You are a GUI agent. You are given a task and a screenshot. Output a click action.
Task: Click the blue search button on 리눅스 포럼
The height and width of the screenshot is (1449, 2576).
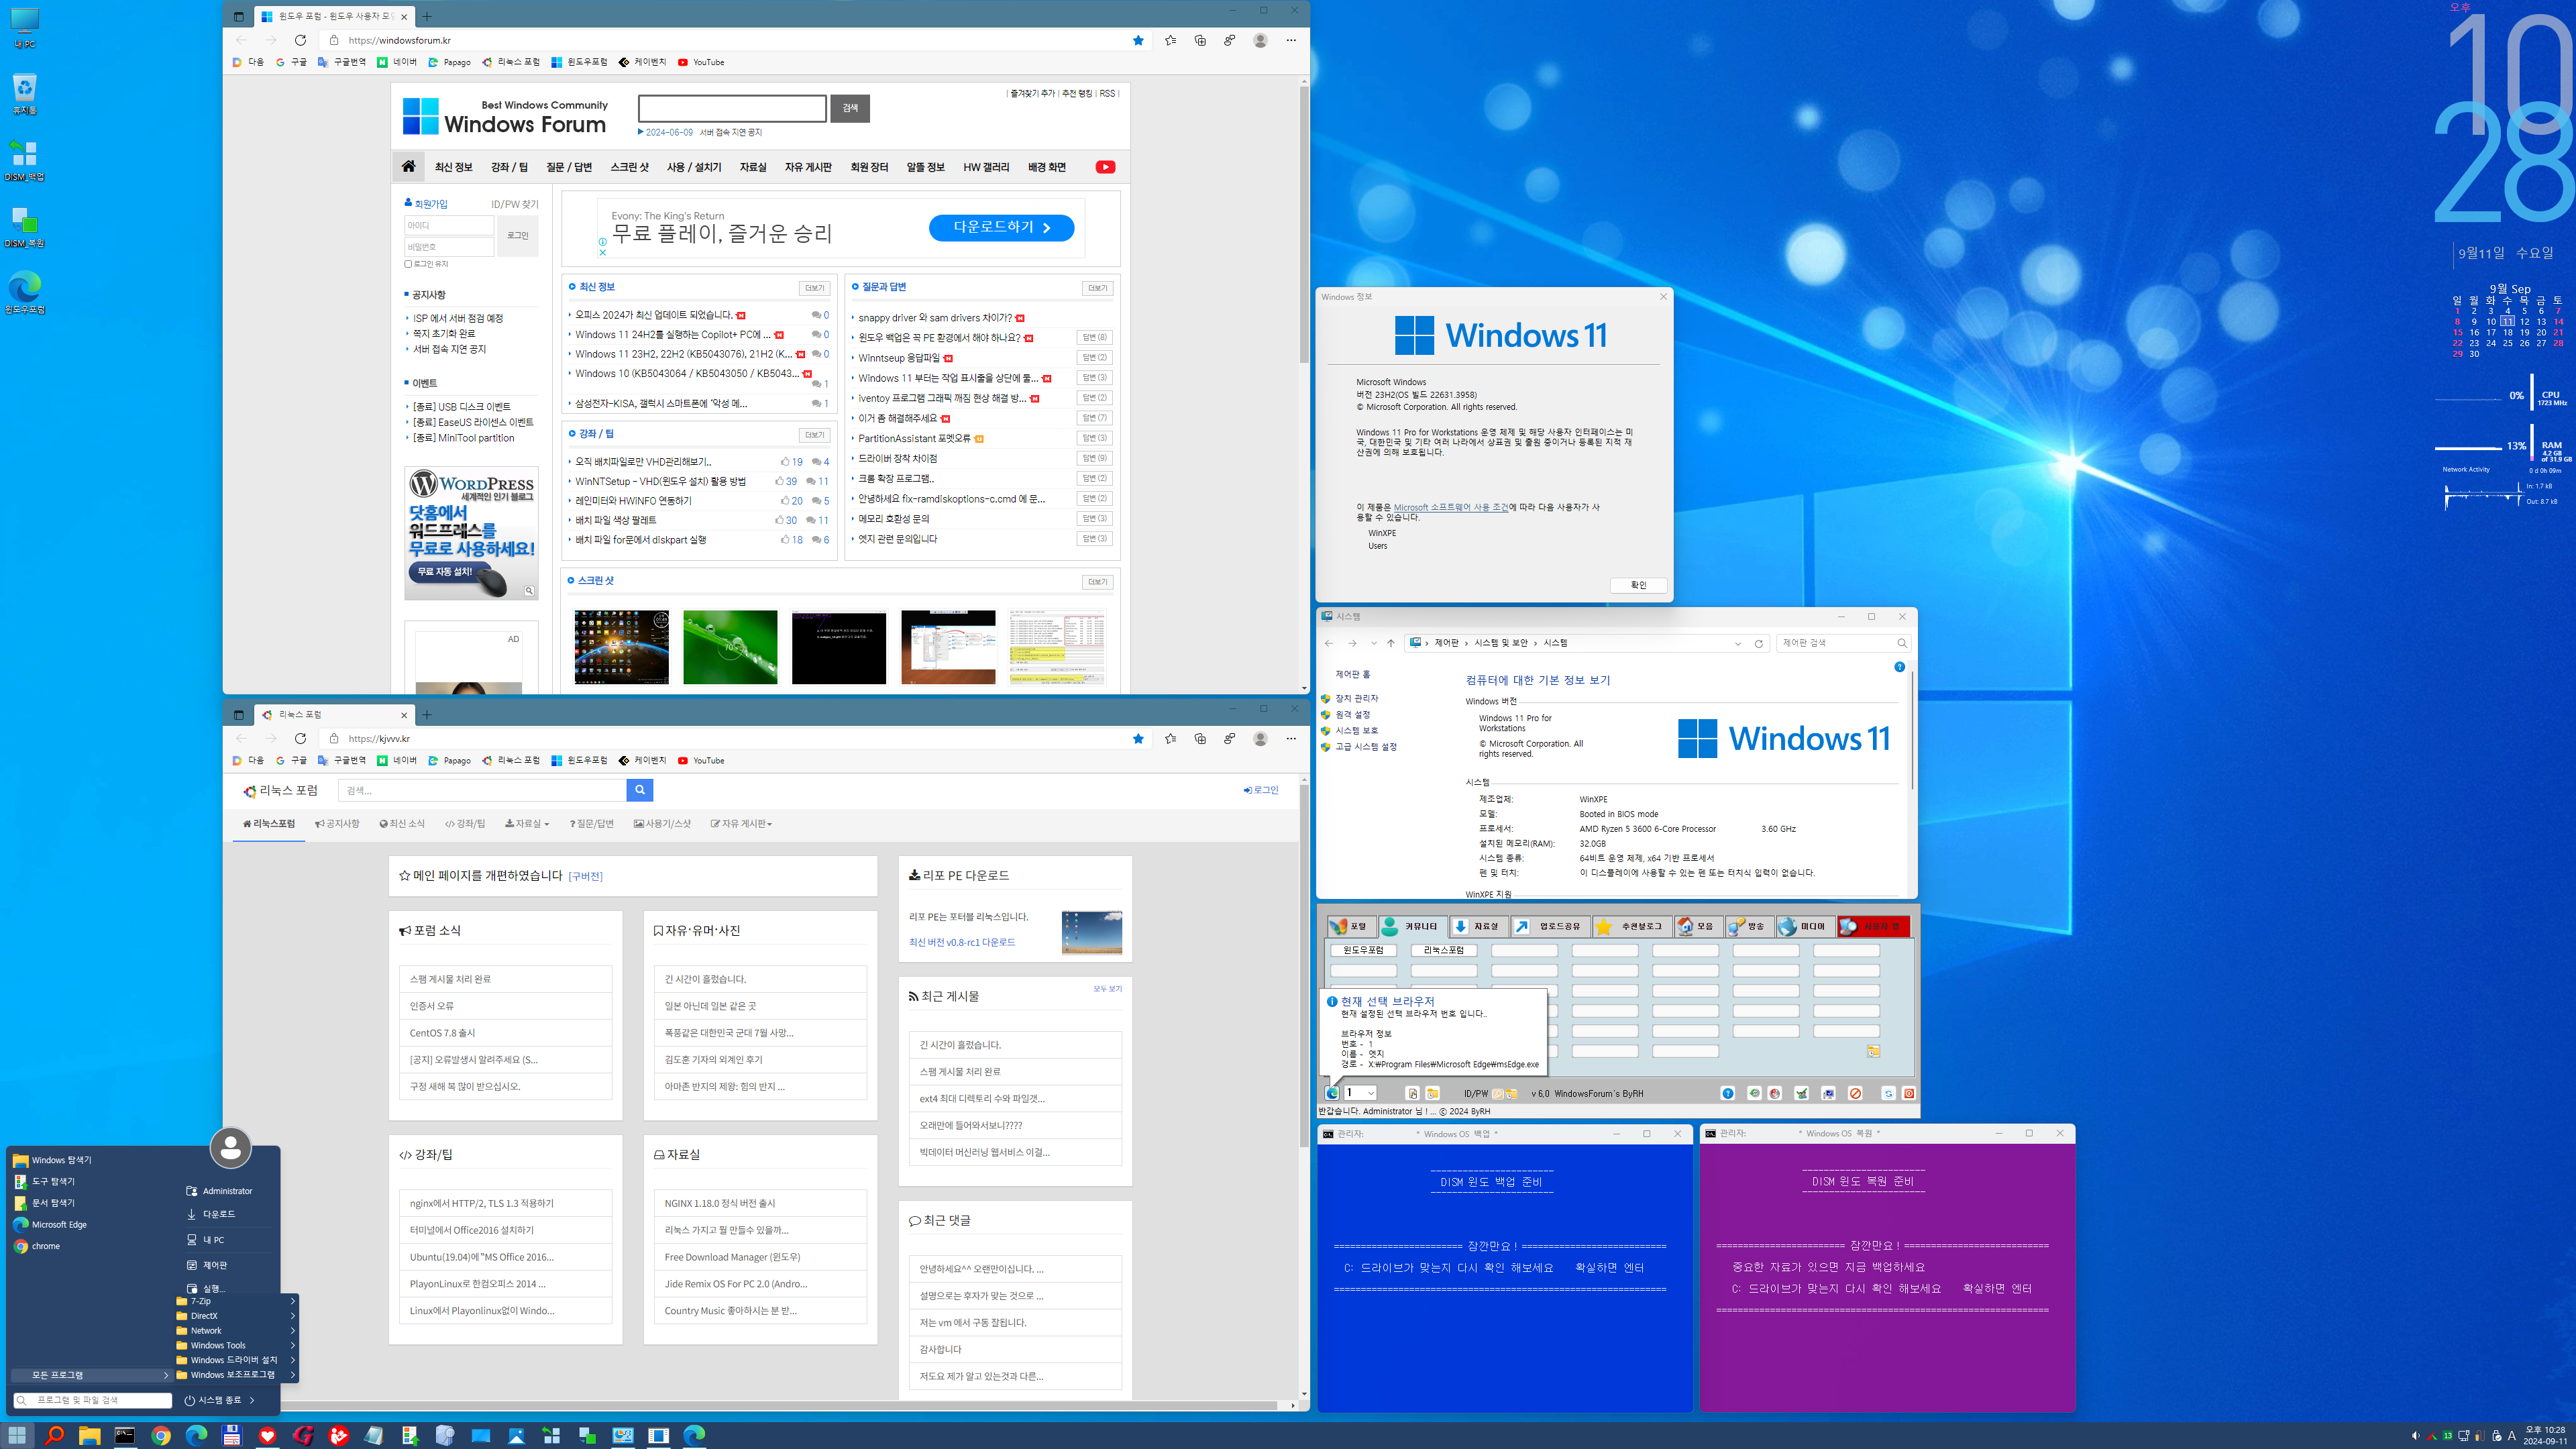(x=640, y=790)
